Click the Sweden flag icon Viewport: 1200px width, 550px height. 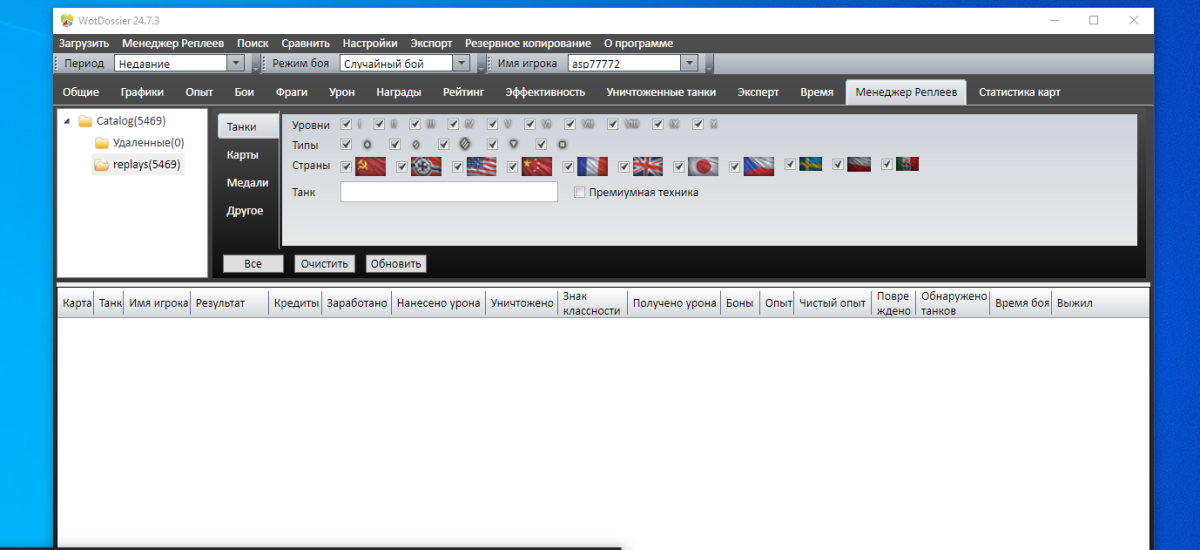click(x=810, y=164)
